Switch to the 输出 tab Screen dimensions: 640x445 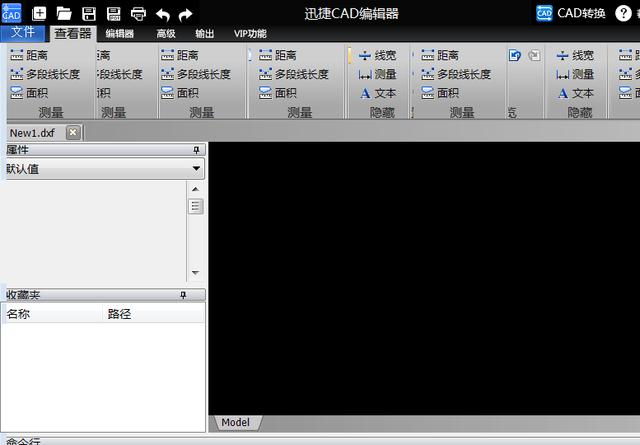click(204, 33)
